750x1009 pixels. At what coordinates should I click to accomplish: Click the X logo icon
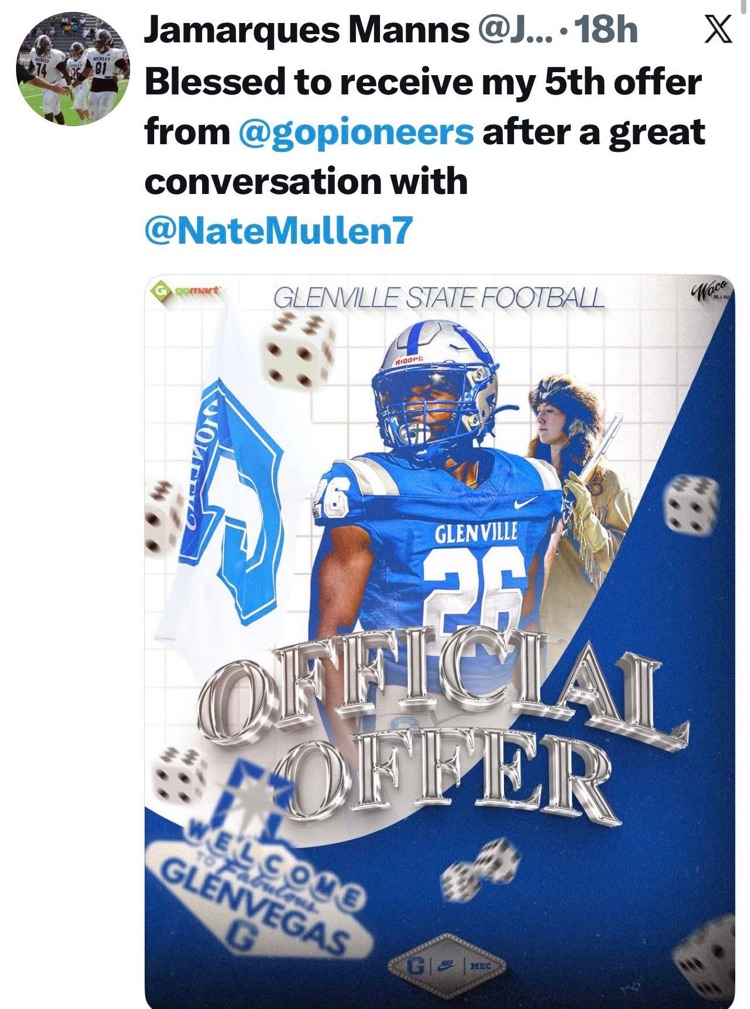click(716, 32)
